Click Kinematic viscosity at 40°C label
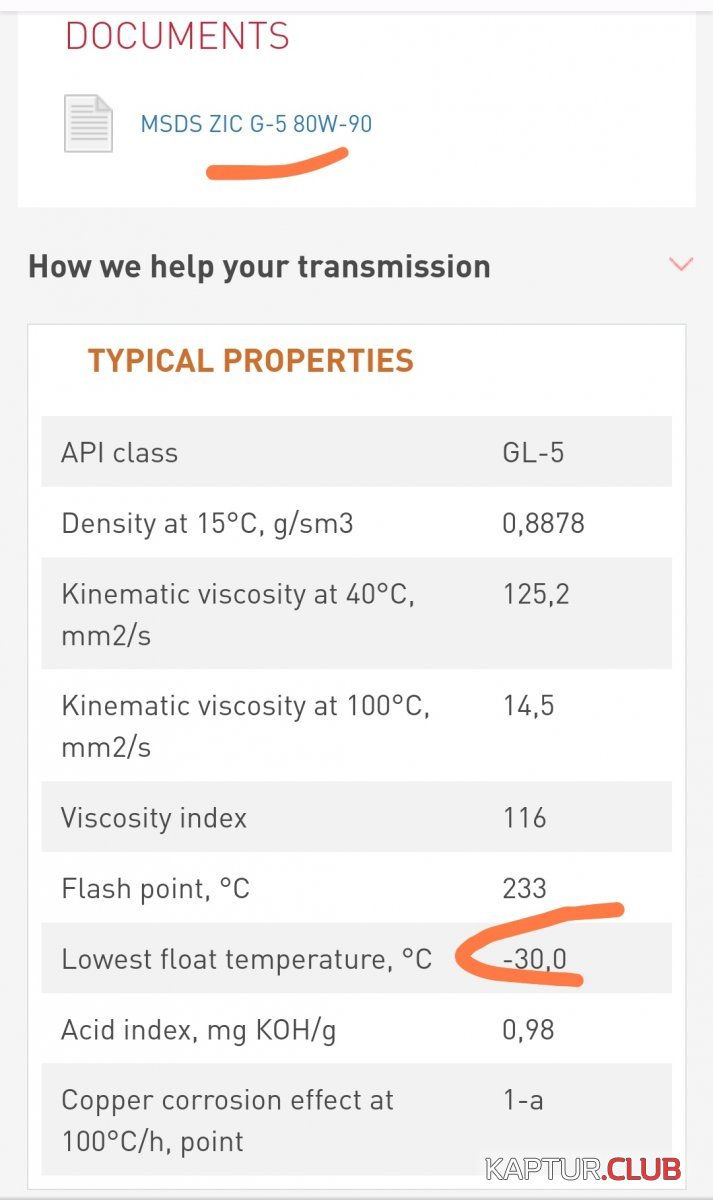Image resolution: width=713 pixels, height=1200 pixels. pos(237,613)
